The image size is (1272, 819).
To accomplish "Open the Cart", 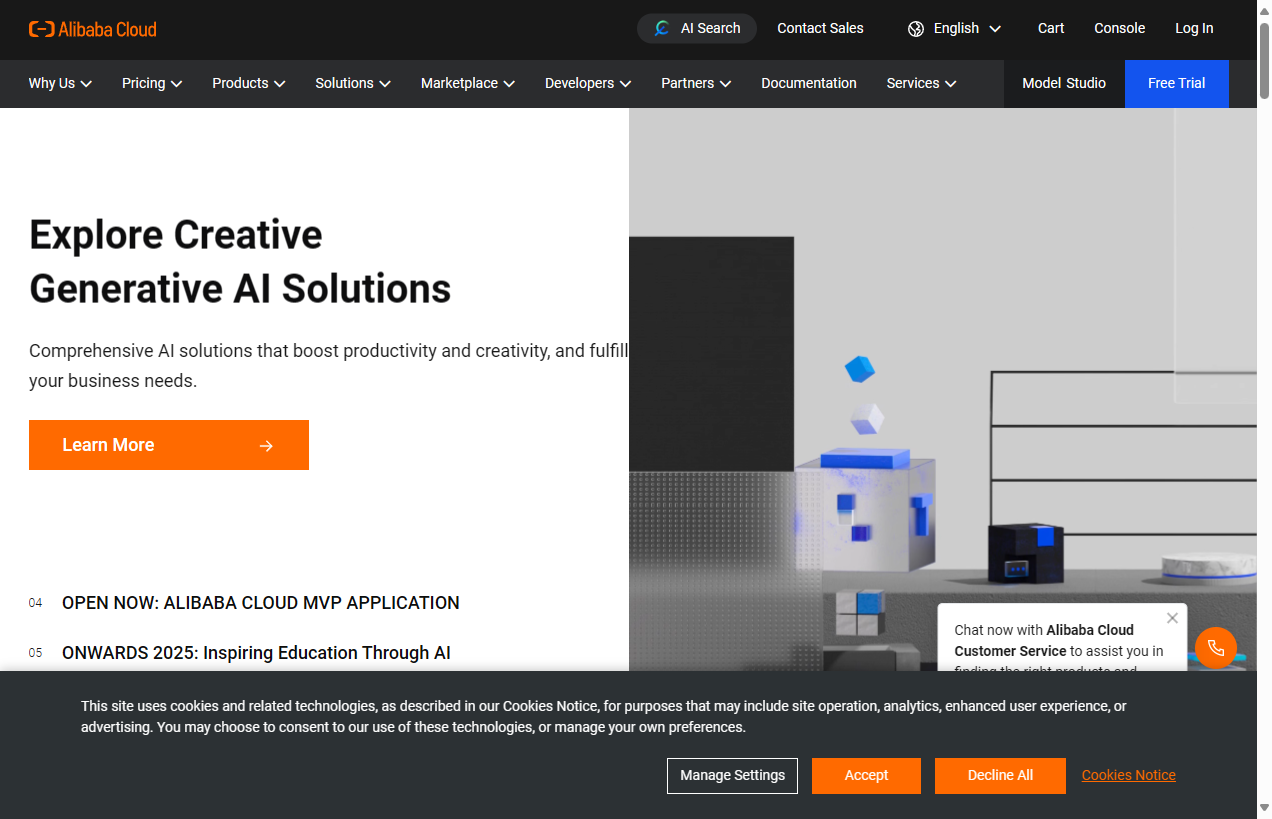I will pos(1050,28).
